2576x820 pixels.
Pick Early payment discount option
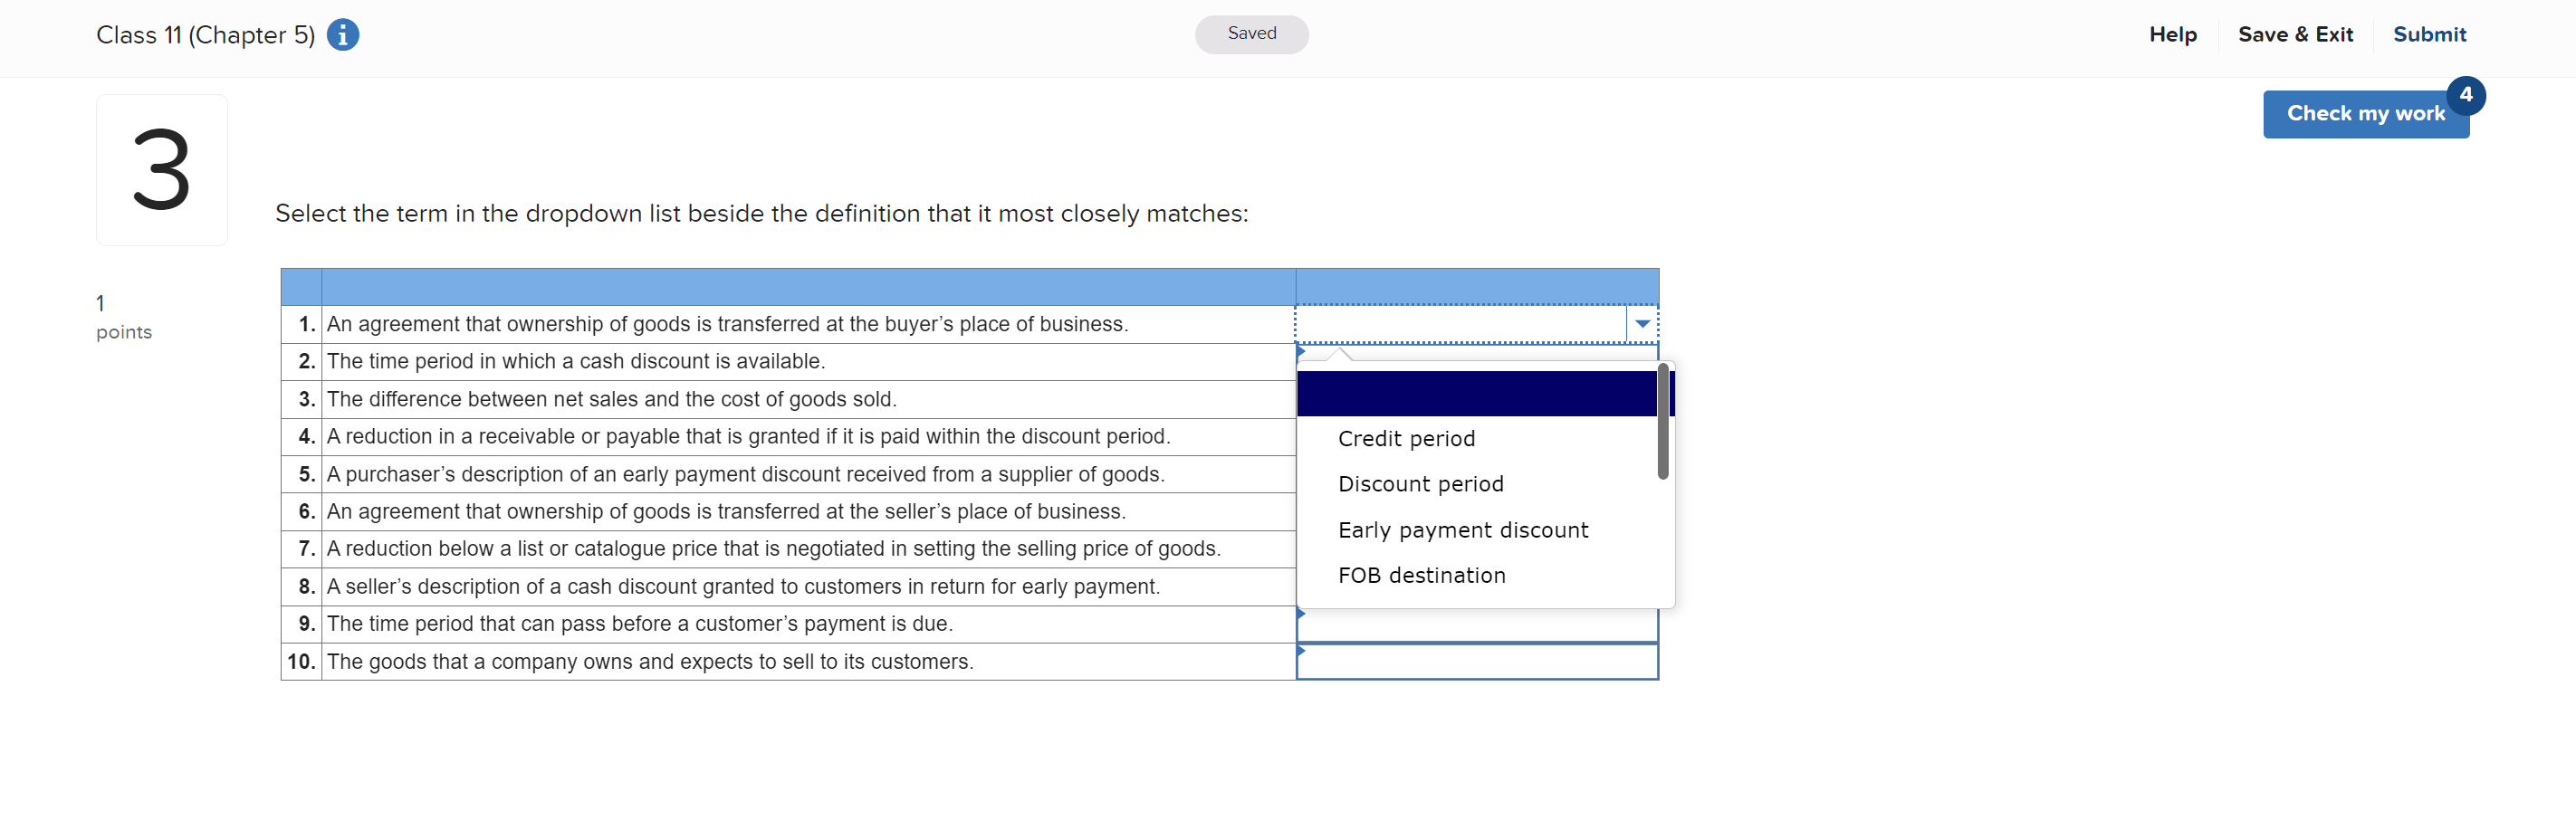(x=1463, y=530)
